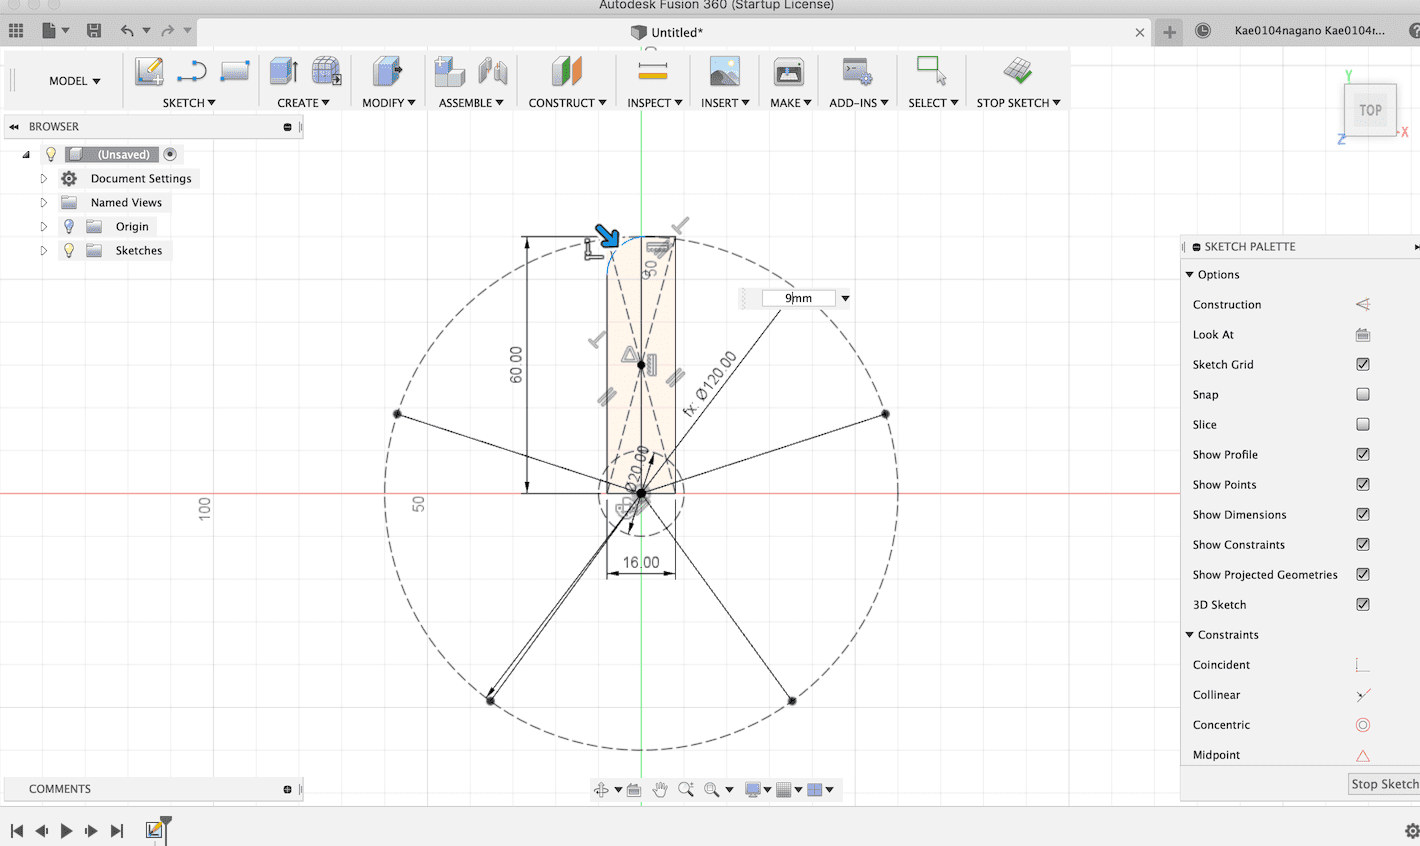Uncheck the Sketch Grid checkbox
The width and height of the screenshot is (1420, 846).
click(1362, 365)
